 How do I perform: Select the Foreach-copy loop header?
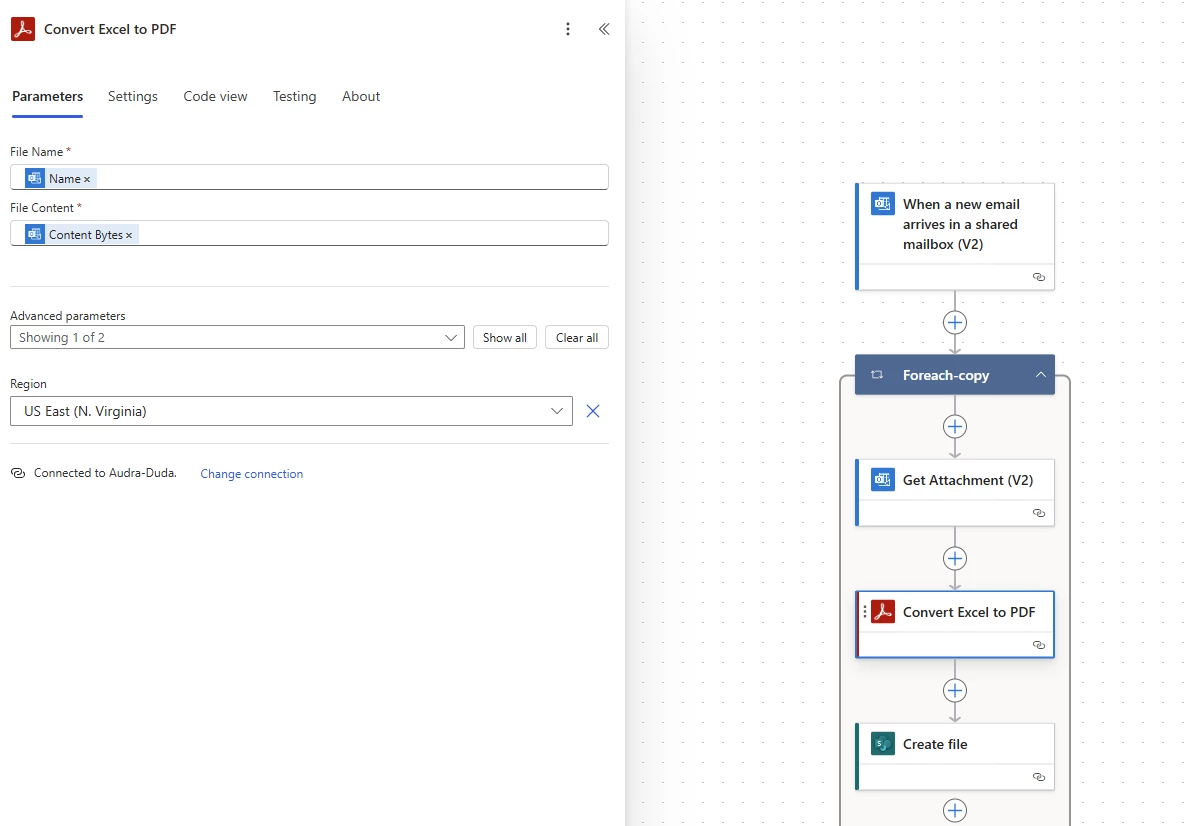coord(955,375)
